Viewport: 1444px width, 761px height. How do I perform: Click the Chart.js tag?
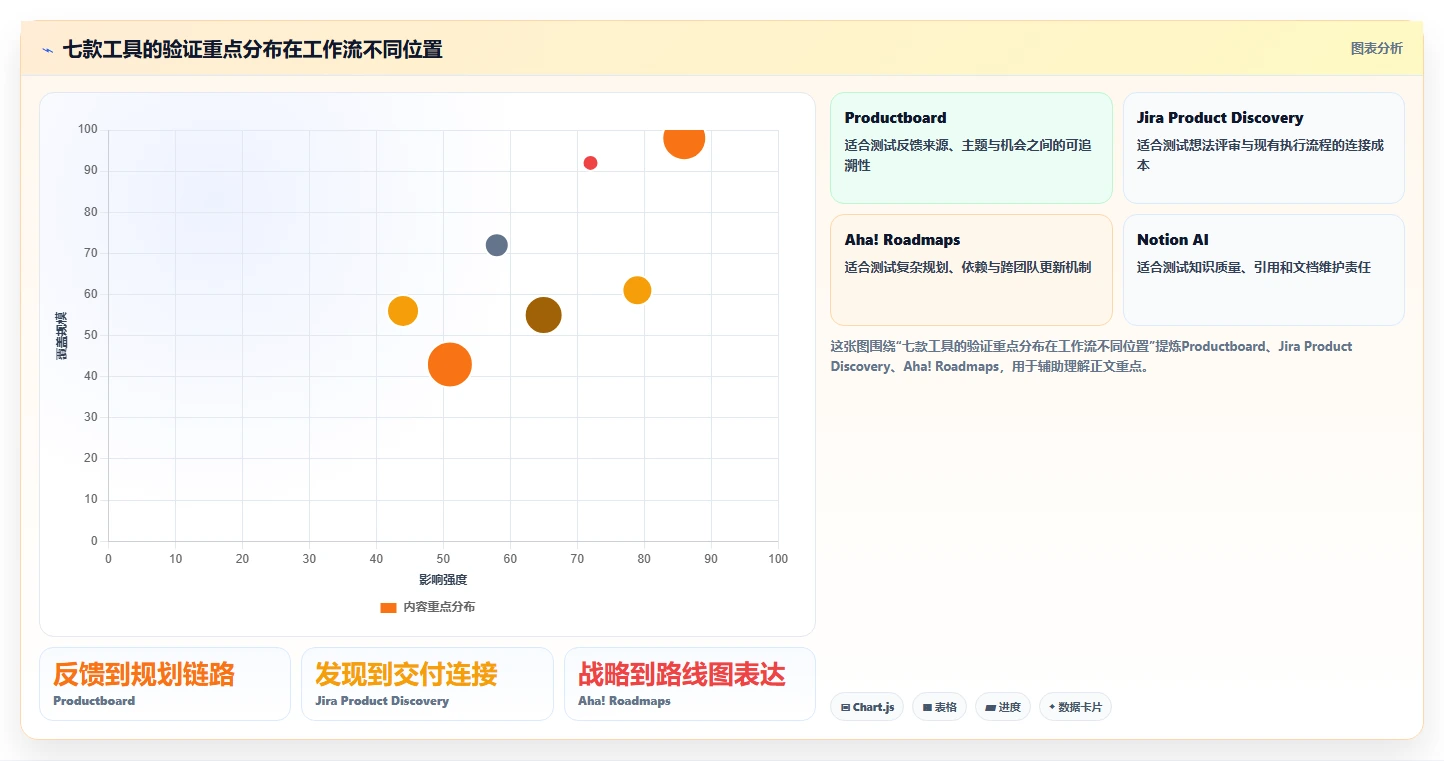(867, 707)
